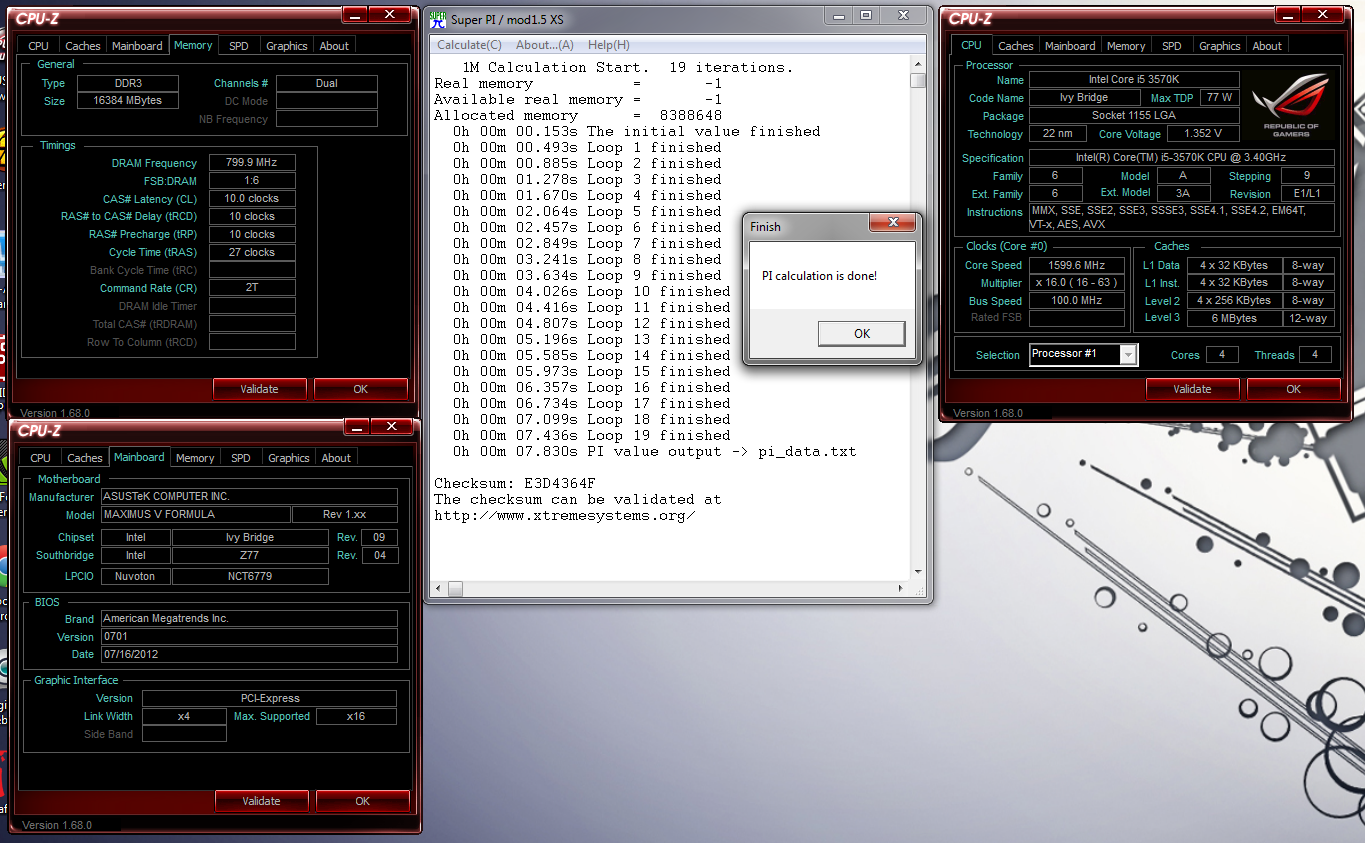The width and height of the screenshot is (1366, 843).
Task: Click the Cycle Time 27 clocks value
Action: pos(252,253)
